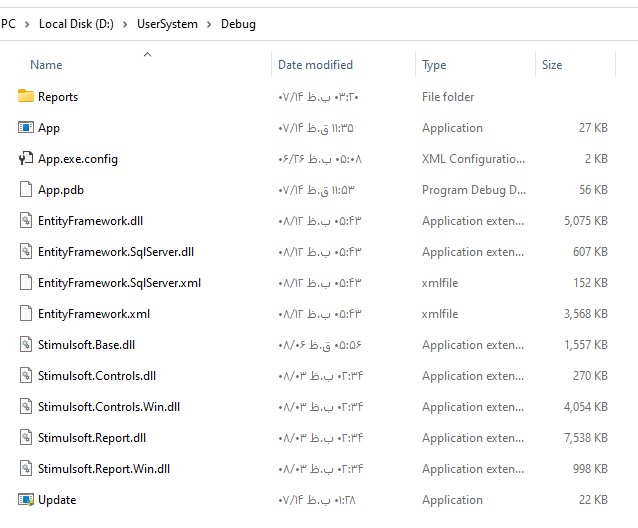Screen dimensions: 638x528
Task: Select the Stimulsoft.Controls.Win.dll file name
Action: [109, 407]
